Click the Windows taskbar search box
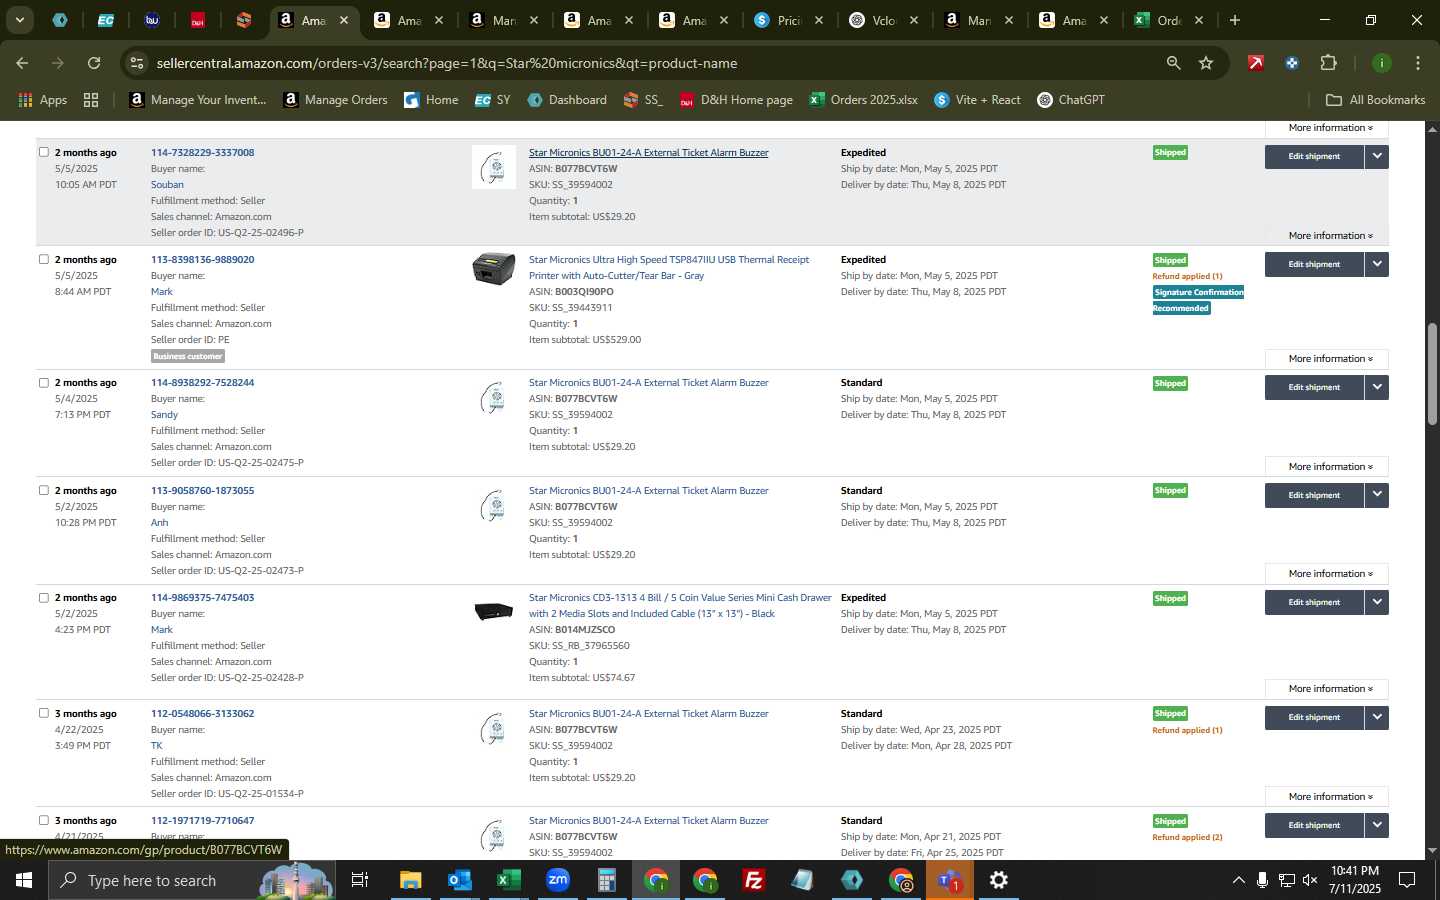This screenshot has width=1440, height=900. [190, 880]
